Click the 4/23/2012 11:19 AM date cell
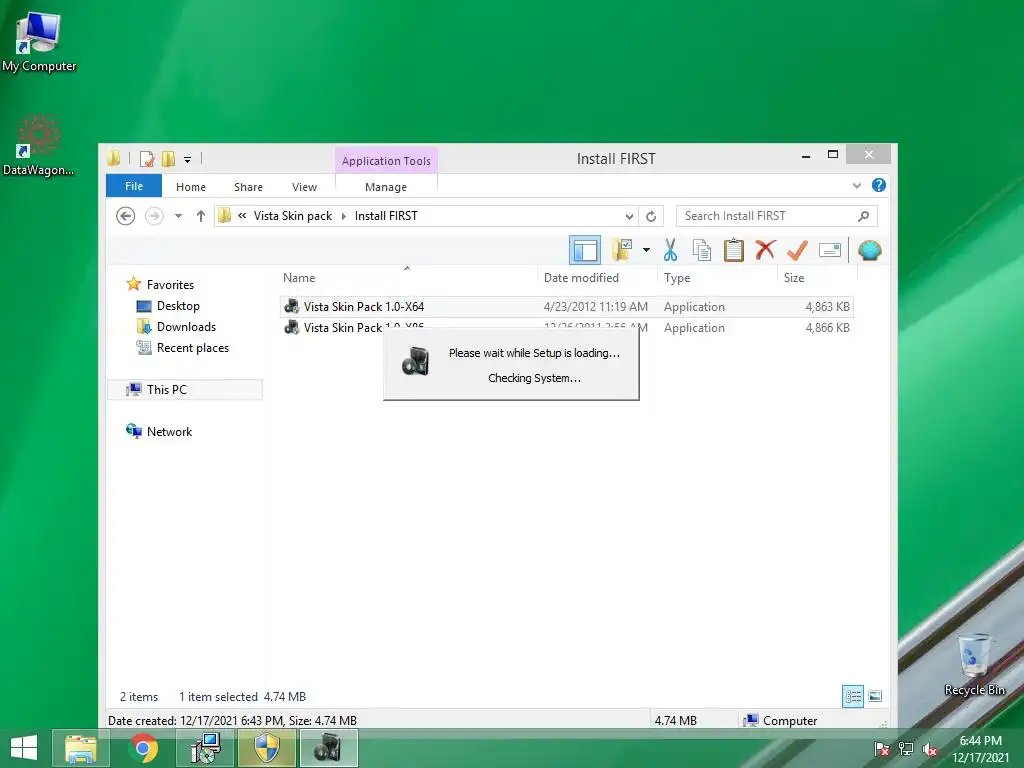 click(x=596, y=306)
